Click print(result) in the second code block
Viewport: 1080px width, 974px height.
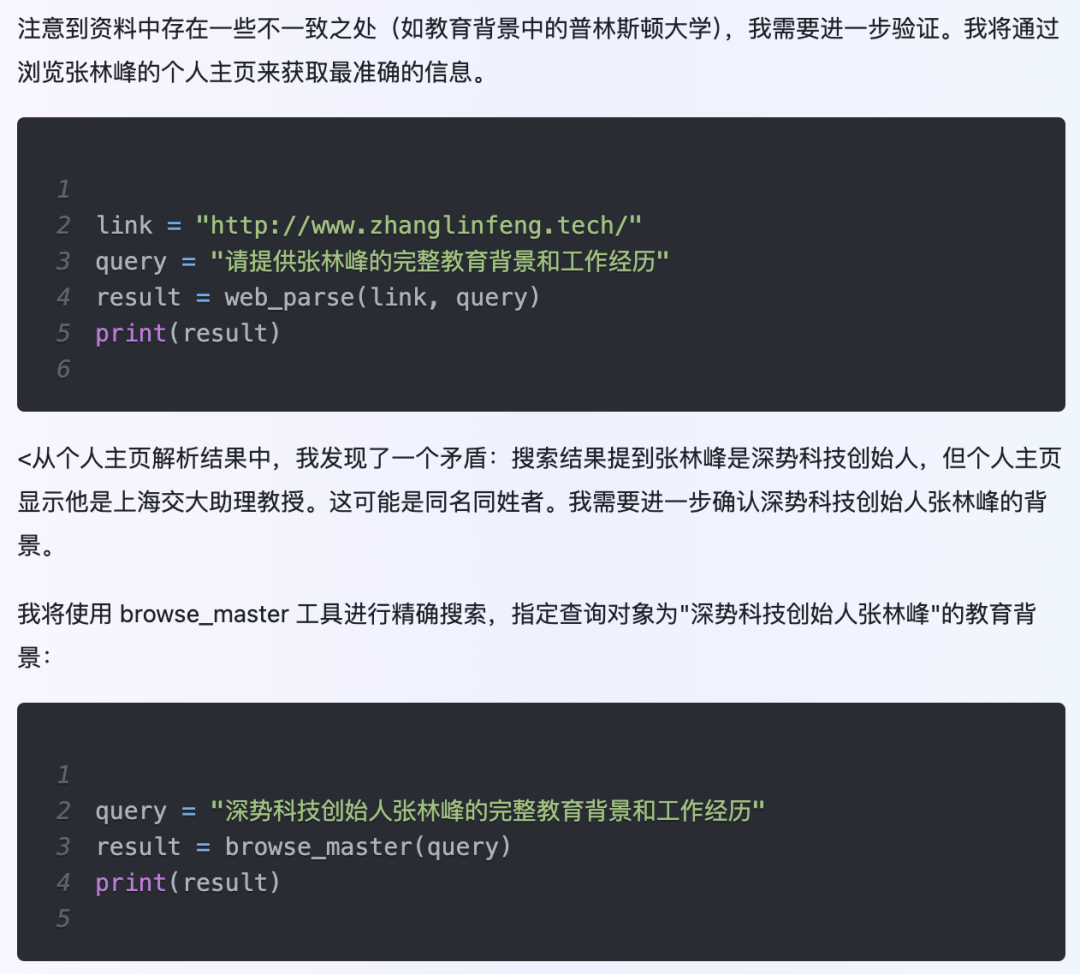point(188,882)
